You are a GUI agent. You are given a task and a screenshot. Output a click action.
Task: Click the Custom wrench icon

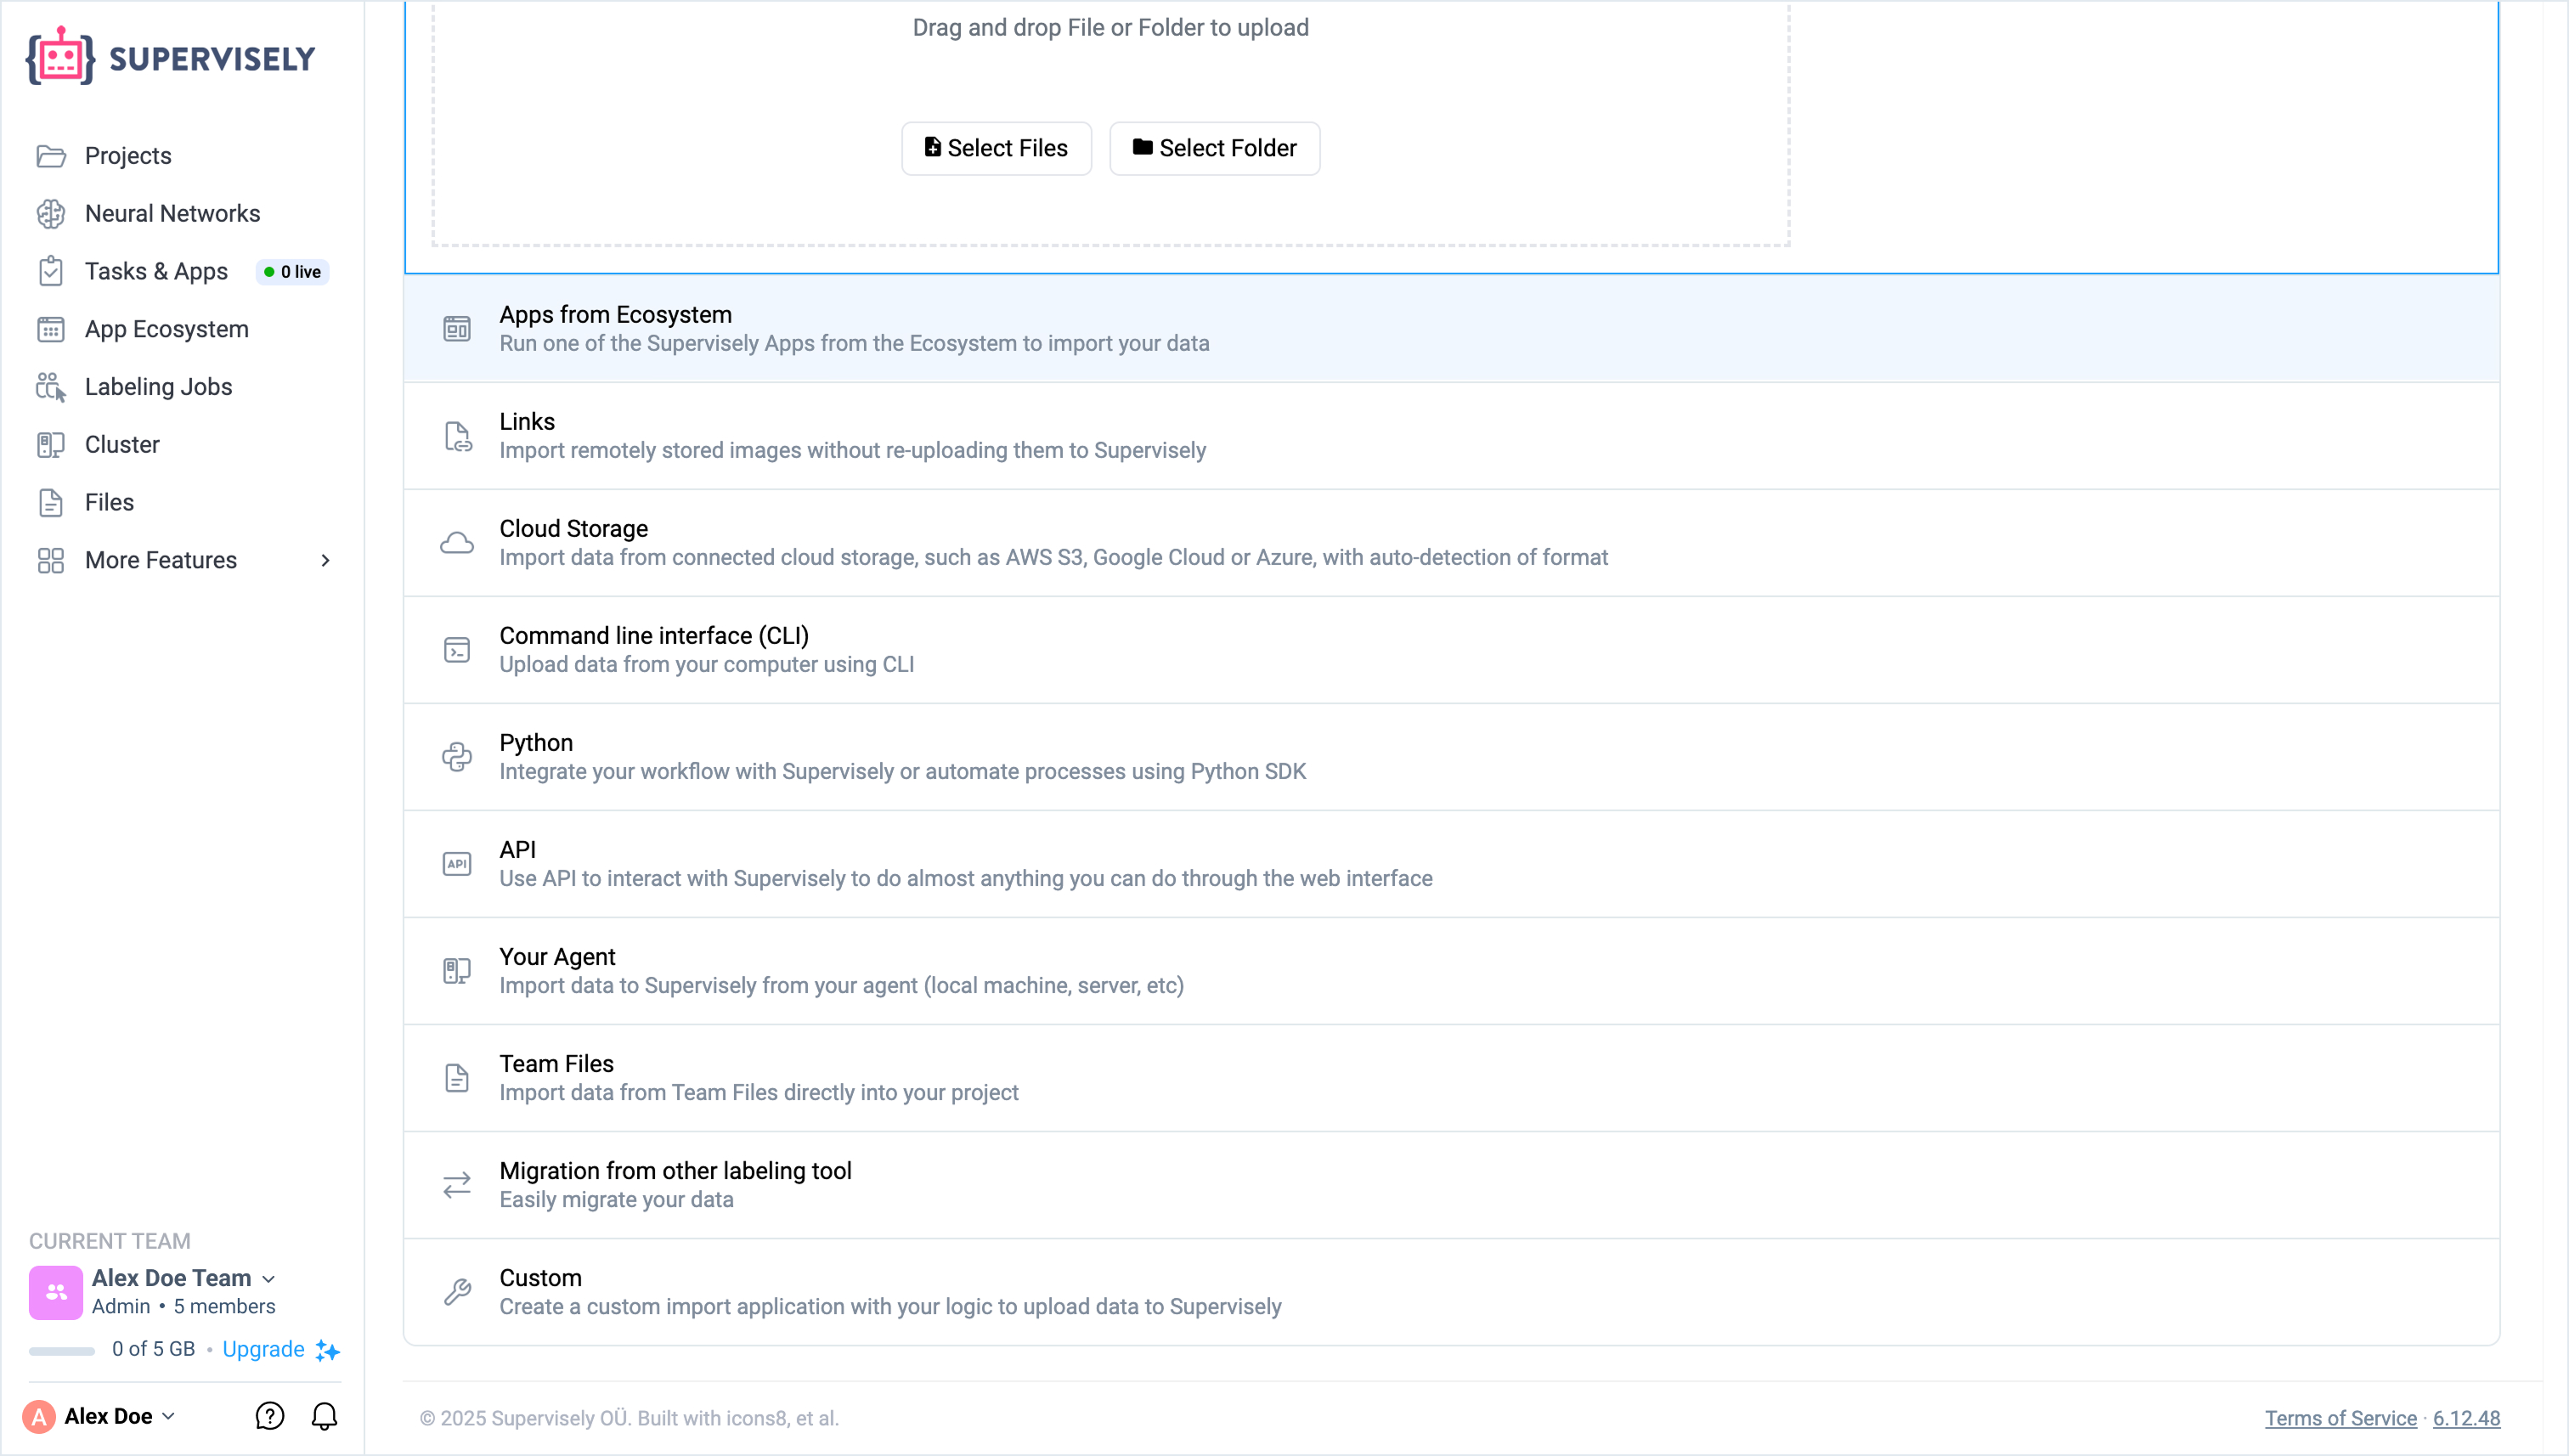457,1292
